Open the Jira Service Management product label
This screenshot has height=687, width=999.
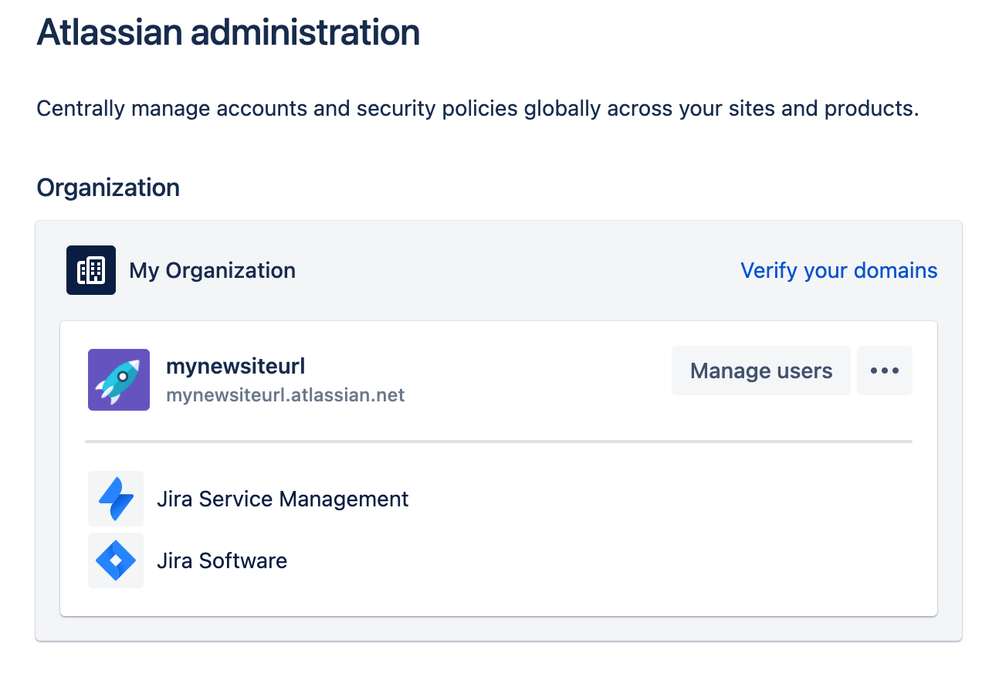[282, 498]
